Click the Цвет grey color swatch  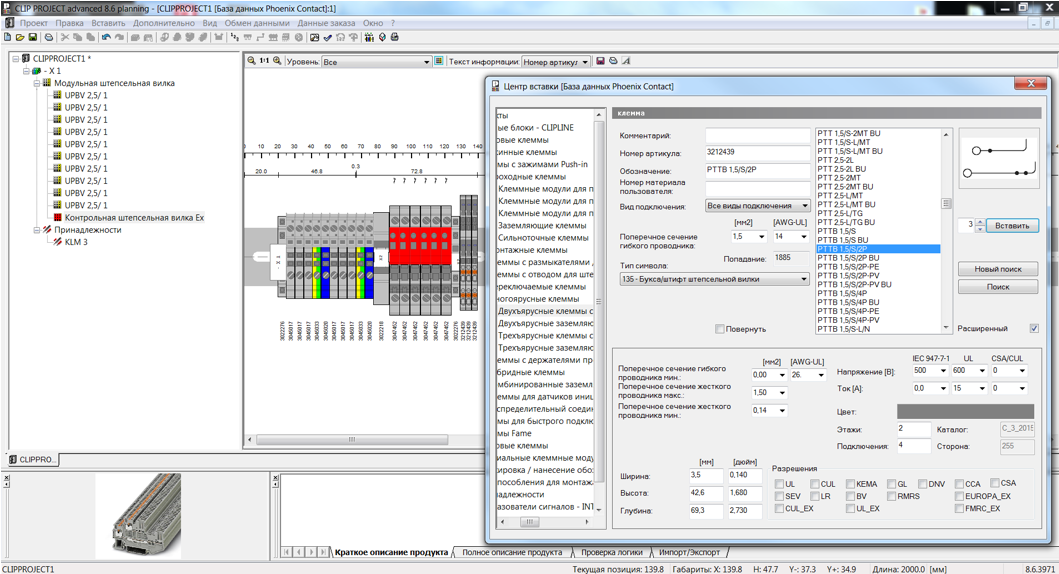pyautogui.click(x=965, y=412)
